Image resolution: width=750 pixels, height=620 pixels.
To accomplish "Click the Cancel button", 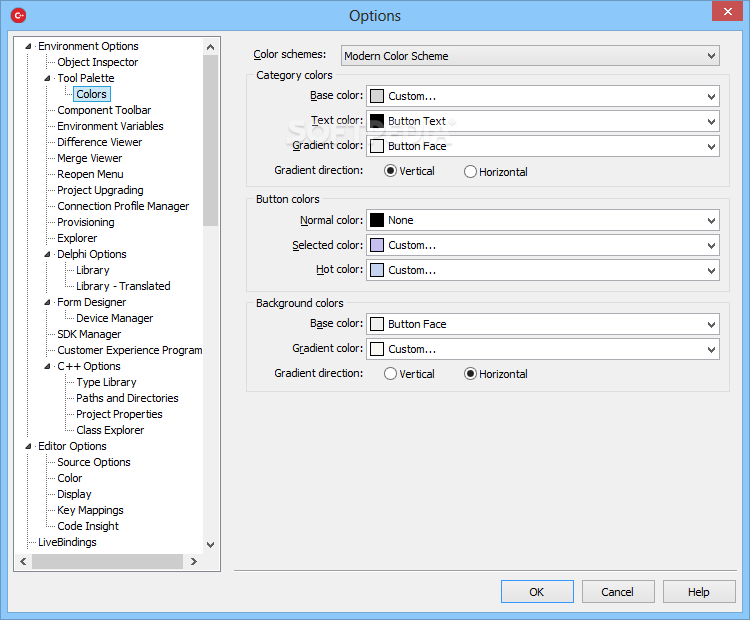I will tap(618, 592).
